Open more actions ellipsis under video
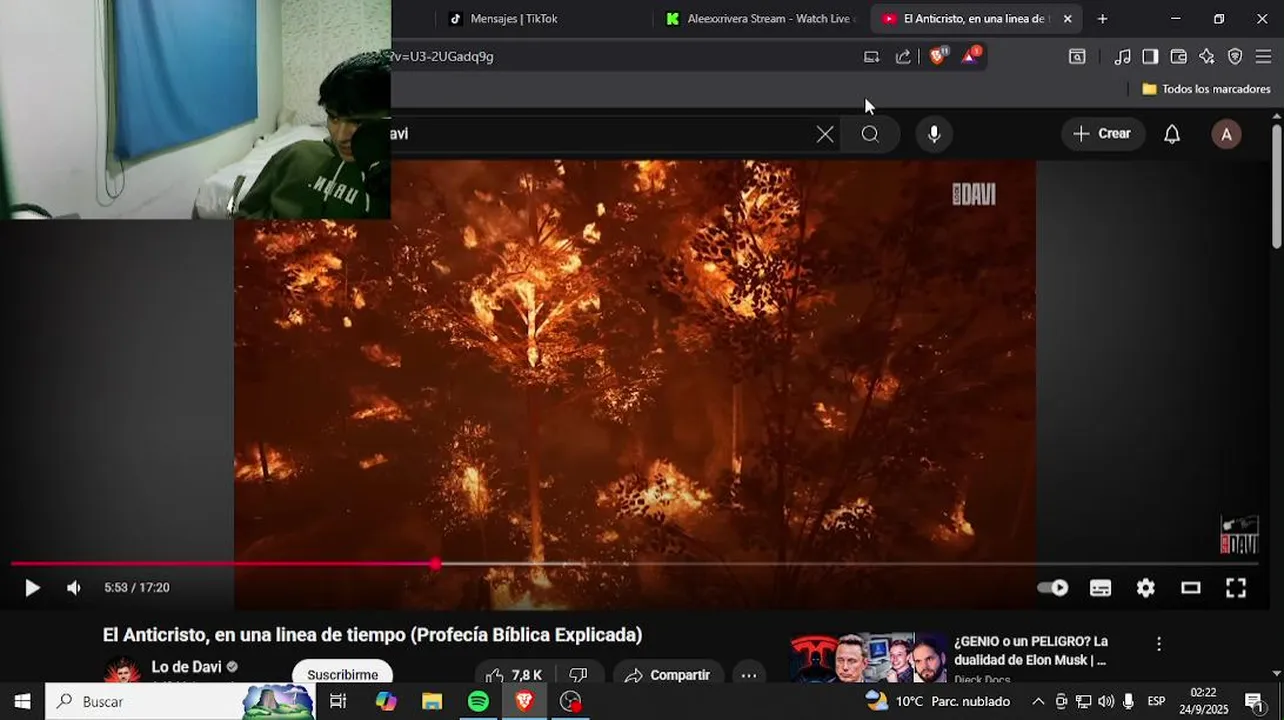This screenshot has height=720, width=1284. click(748, 675)
